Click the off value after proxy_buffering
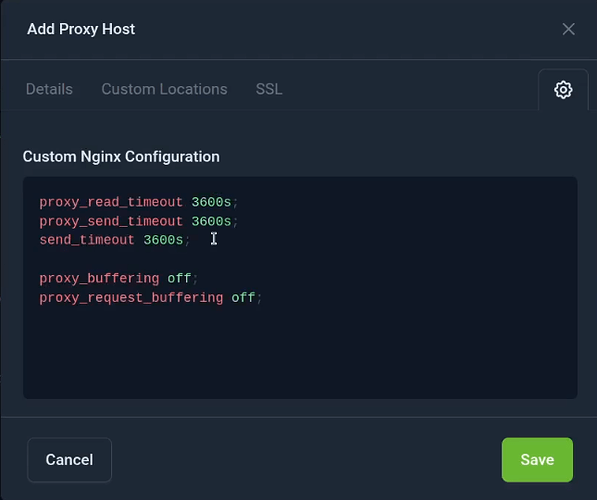 click(179, 278)
